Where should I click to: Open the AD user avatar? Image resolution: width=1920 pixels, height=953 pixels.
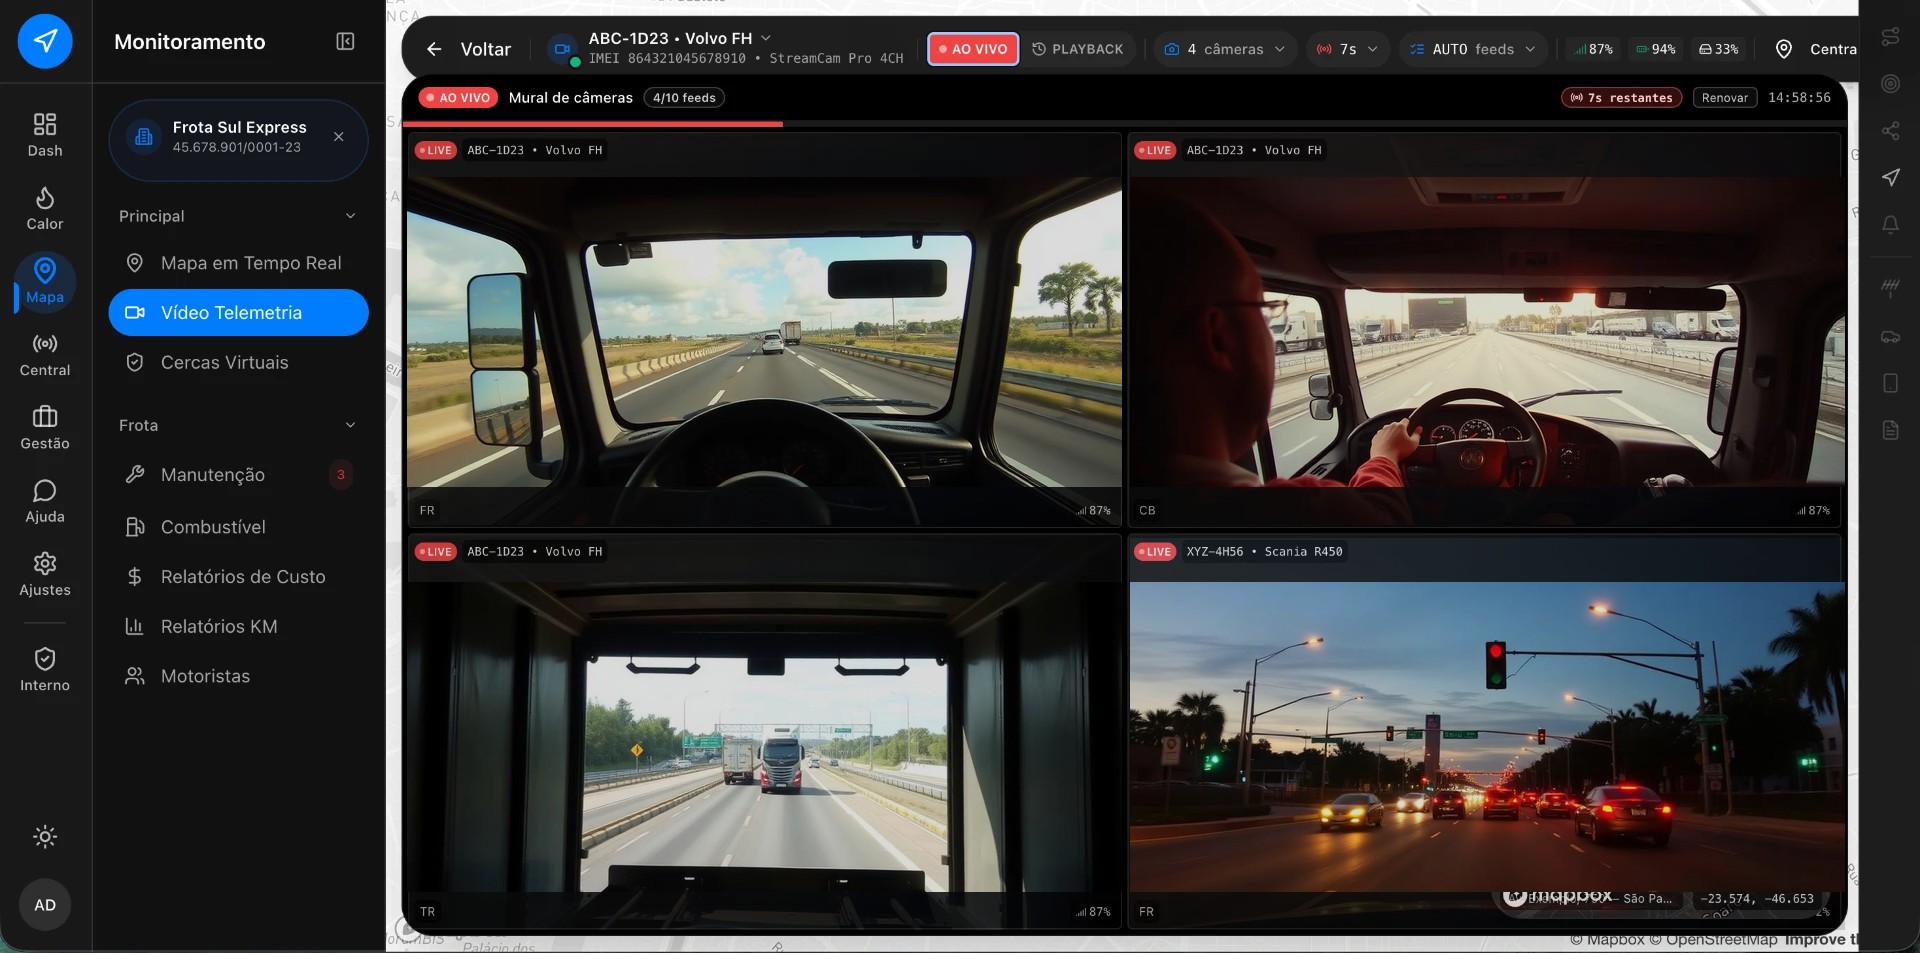[45, 905]
